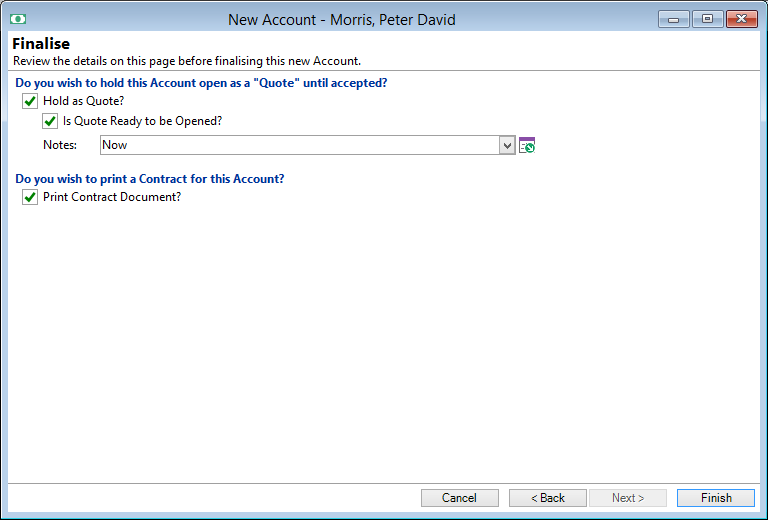
Task: Click the Print Contract Document? label
Action: tap(112, 197)
